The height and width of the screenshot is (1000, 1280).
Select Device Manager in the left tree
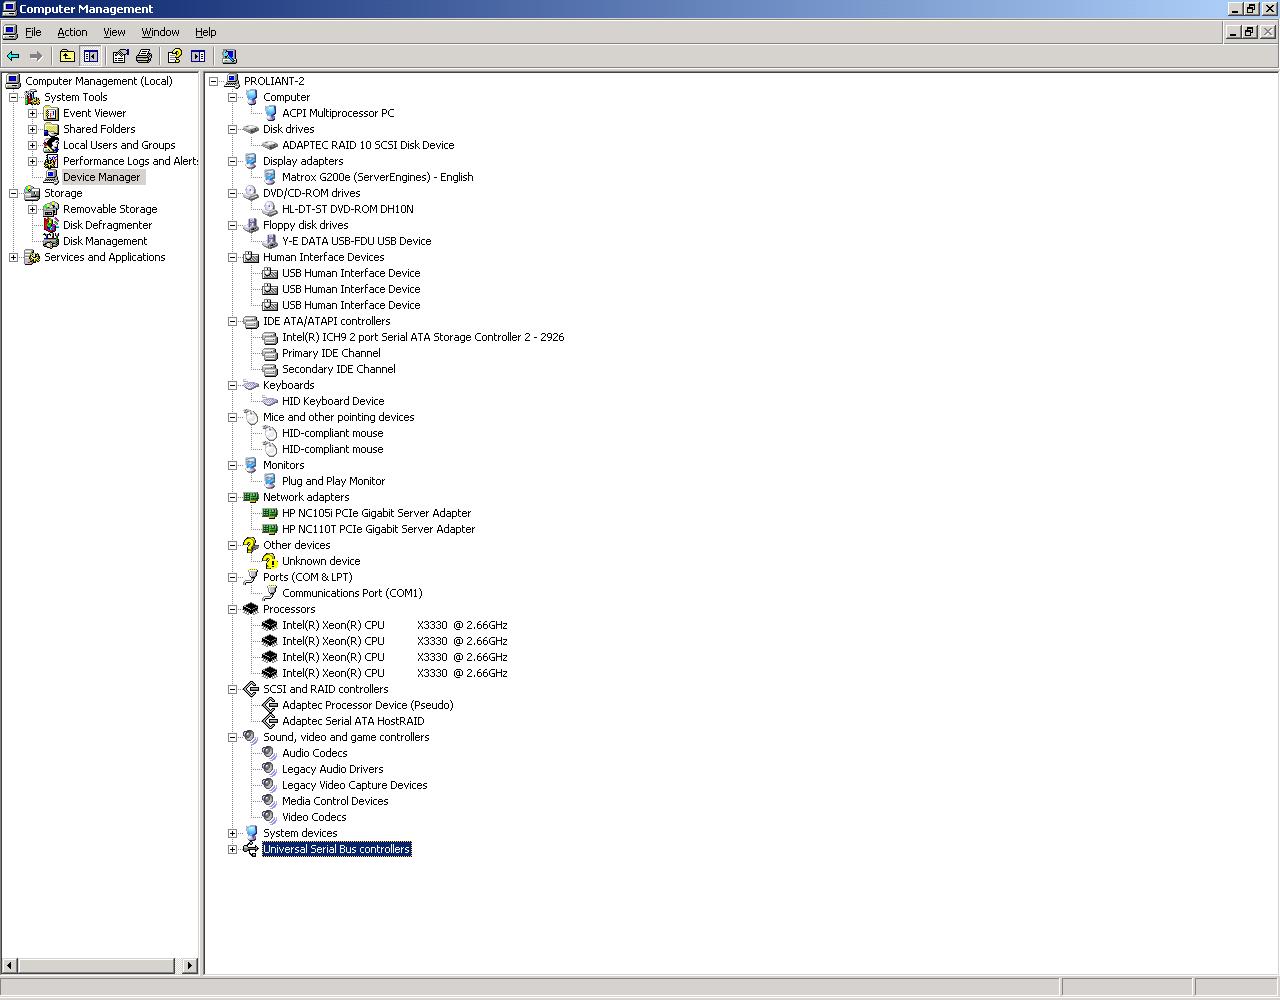[102, 177]
